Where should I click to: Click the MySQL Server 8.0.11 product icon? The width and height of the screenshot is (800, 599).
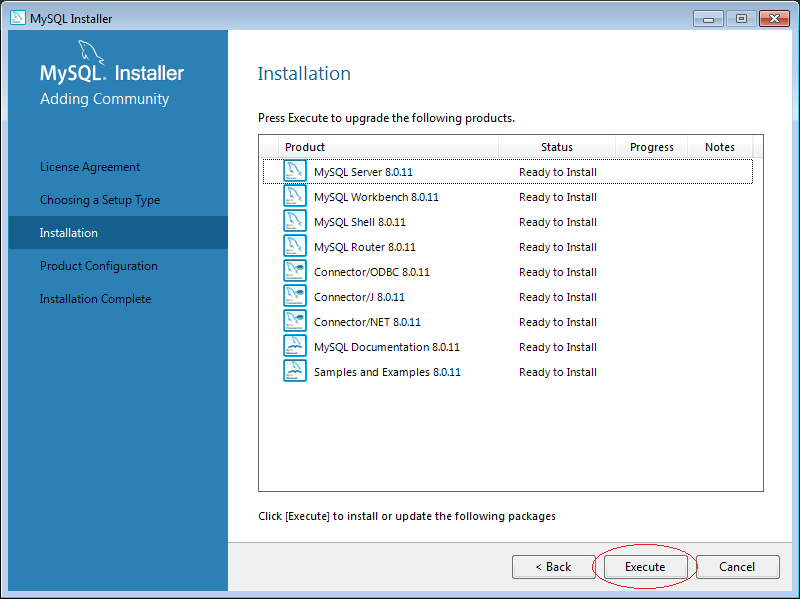tap(294, 172)
